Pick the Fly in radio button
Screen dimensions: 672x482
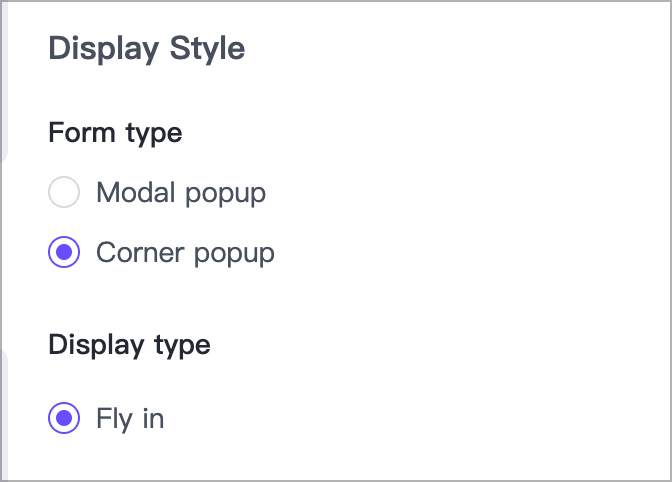pos(64,418)
